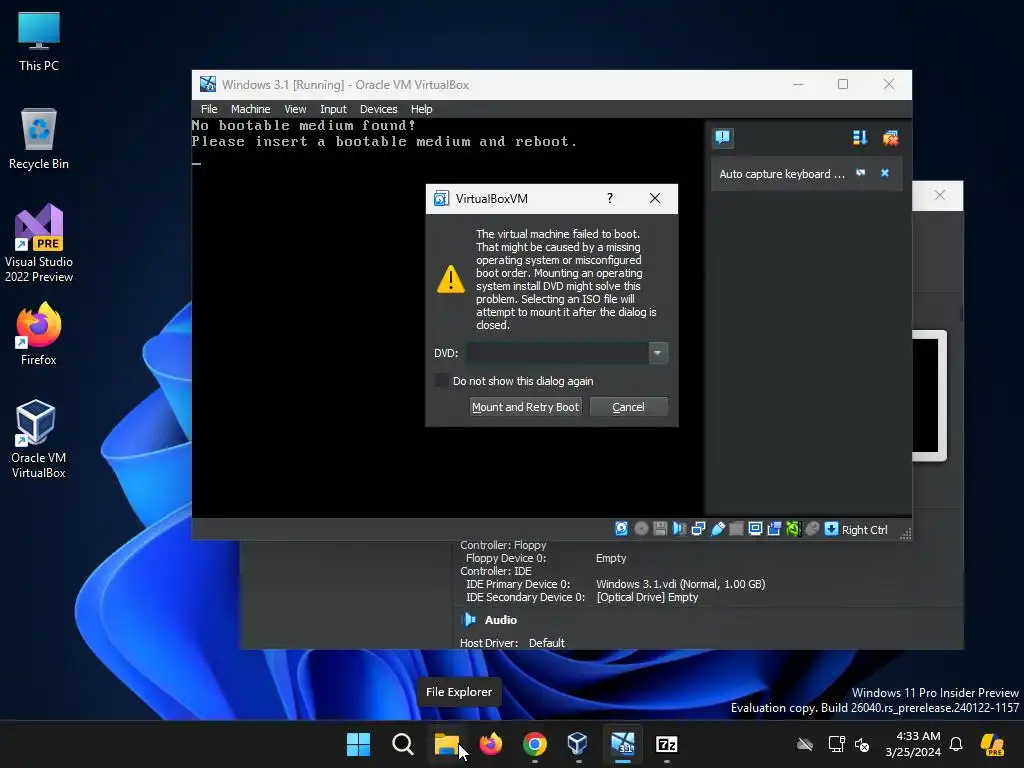
Task: Click the Windows 3.1.vdi IDE primary device entry
Action: [x=680, y=584]
